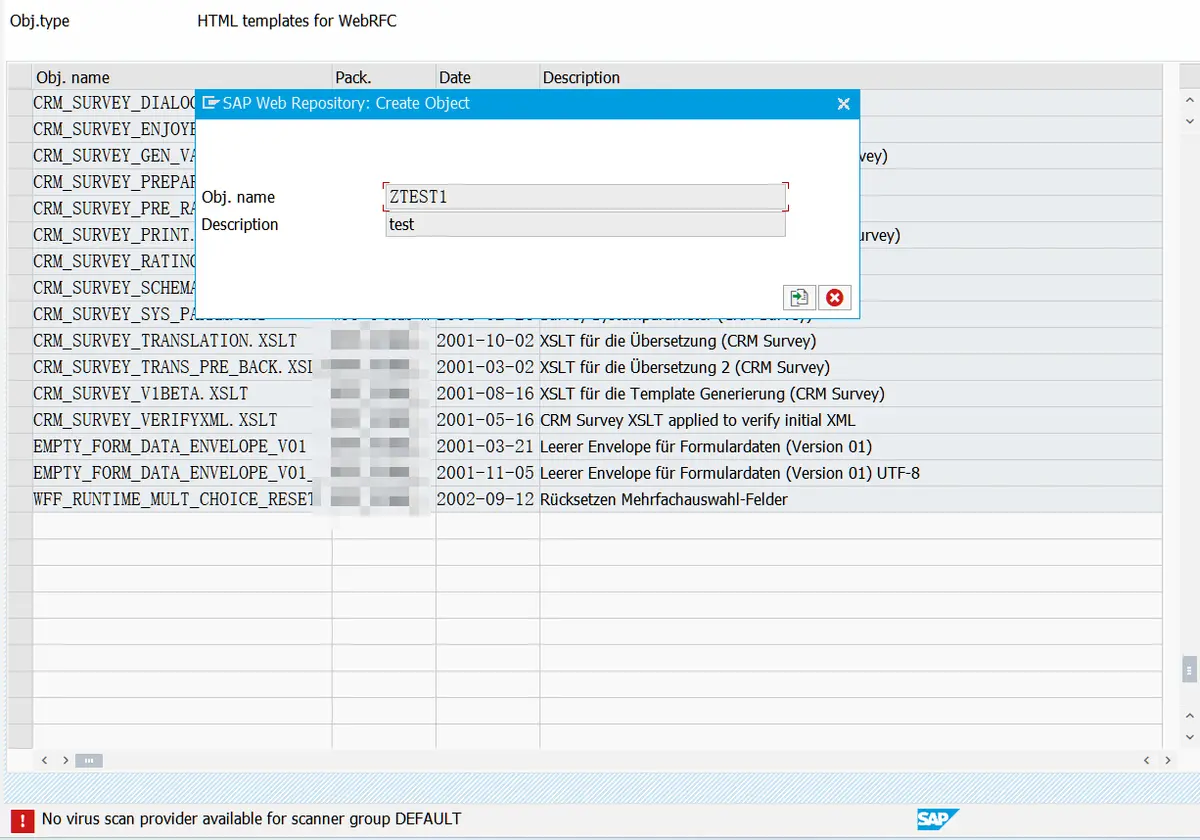Click description 'Rücksetzen Mehrfachauswahl-Felder'

click(664, 499)
